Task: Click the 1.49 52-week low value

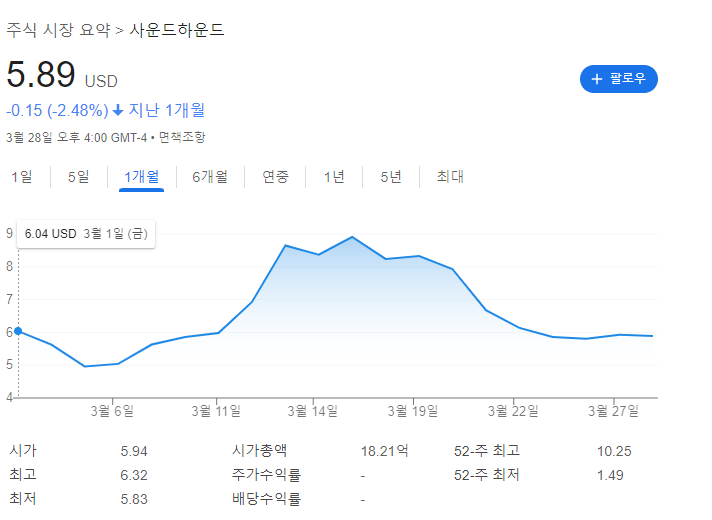Action: coord(610,475)
